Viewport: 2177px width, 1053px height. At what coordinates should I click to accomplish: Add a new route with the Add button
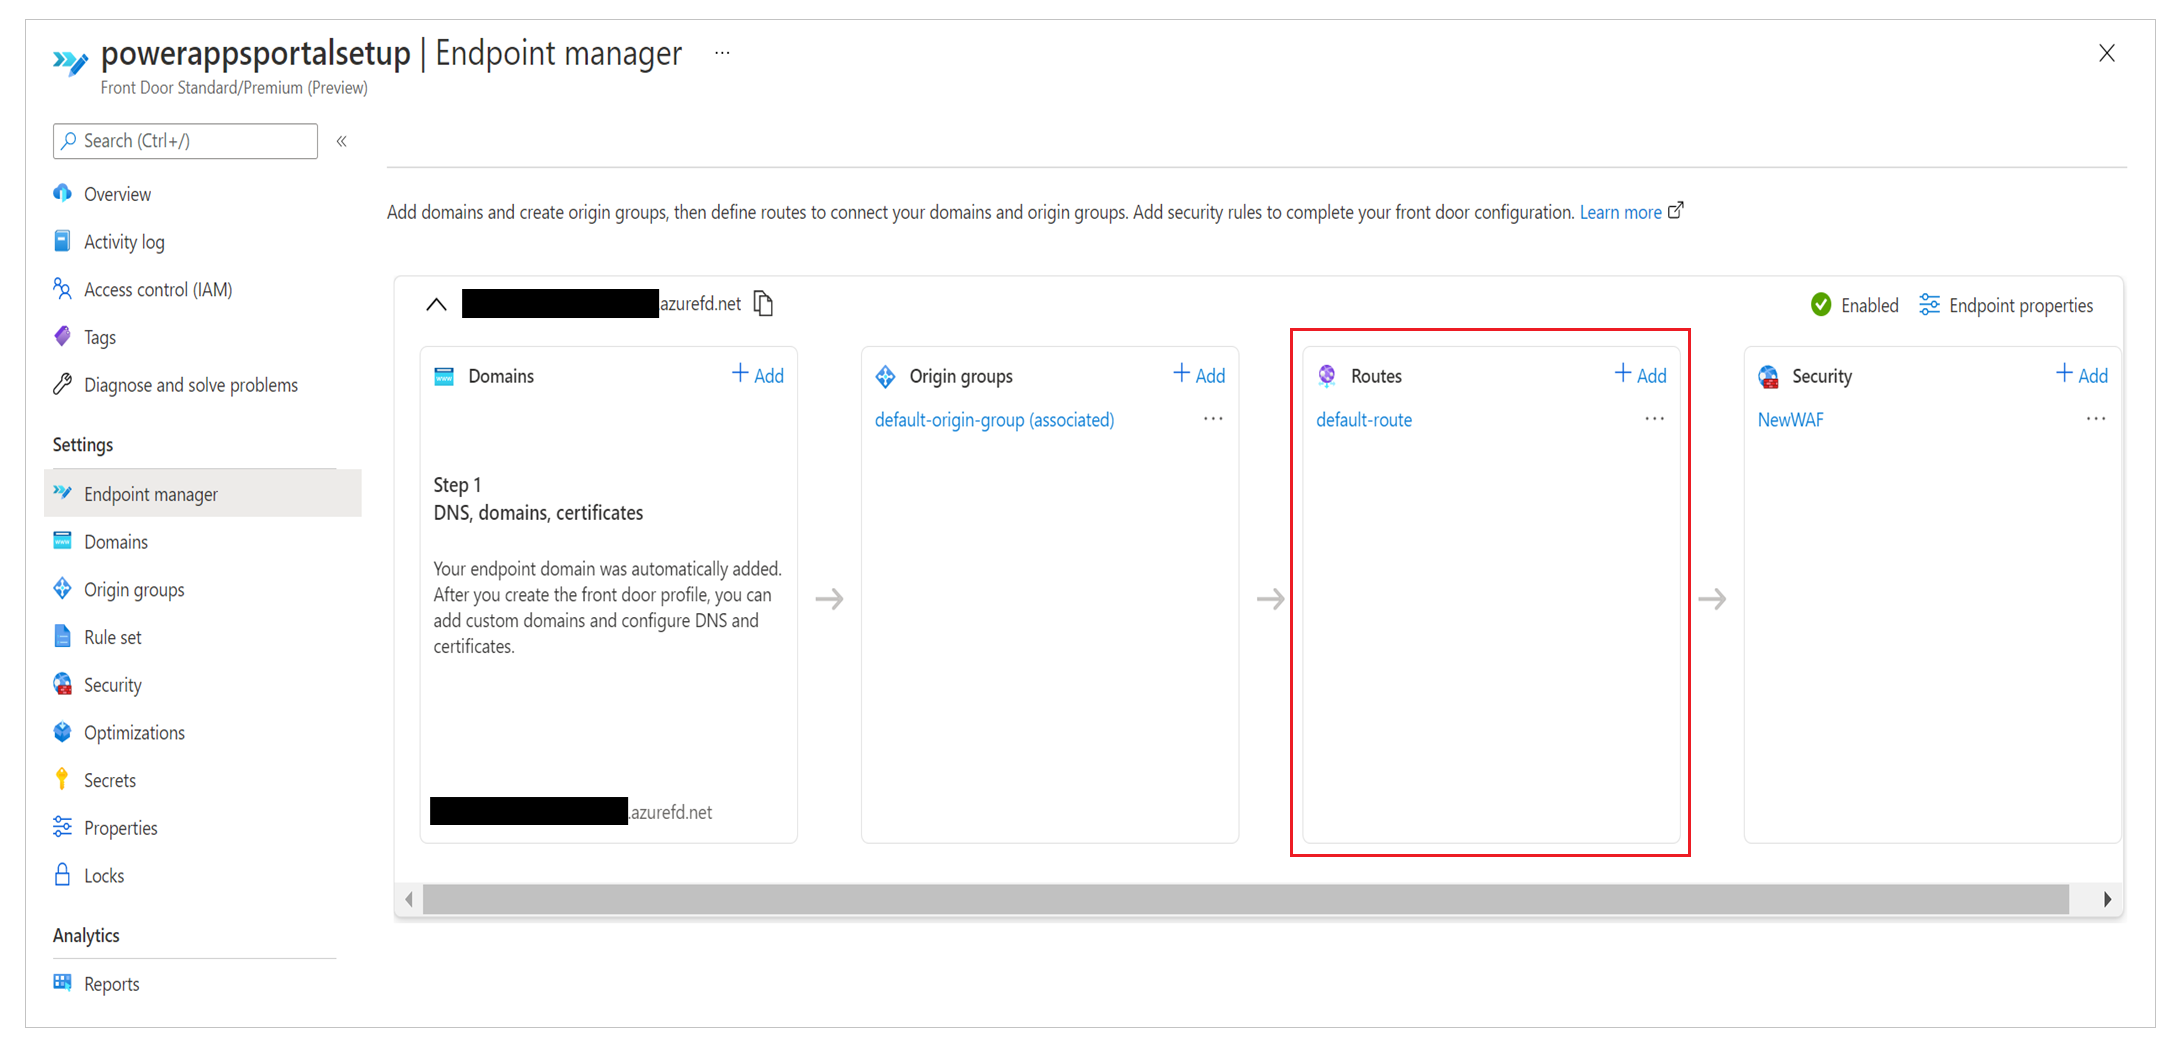coord(1639,375)
